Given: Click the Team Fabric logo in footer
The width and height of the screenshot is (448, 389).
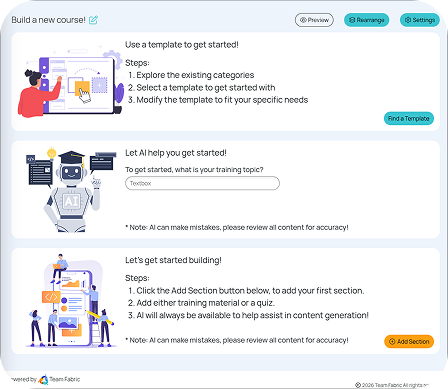Looking at the screenshot, I should (x=43, y=379).
